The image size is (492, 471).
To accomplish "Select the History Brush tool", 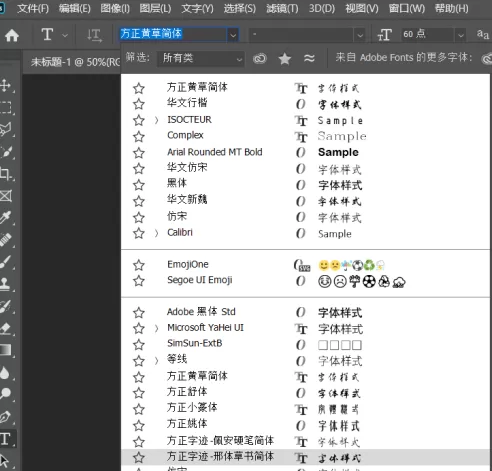I will [6, 306].
